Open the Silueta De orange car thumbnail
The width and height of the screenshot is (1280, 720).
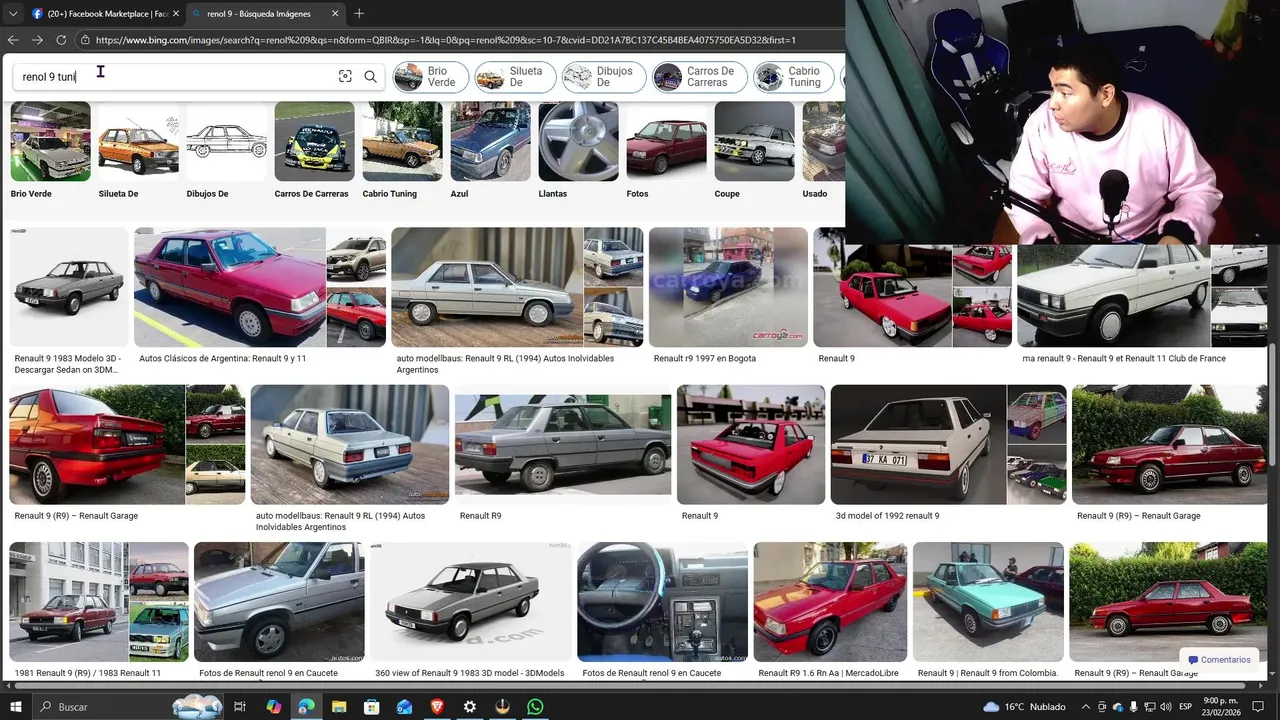pyautogui.click(x=138, y=141)
